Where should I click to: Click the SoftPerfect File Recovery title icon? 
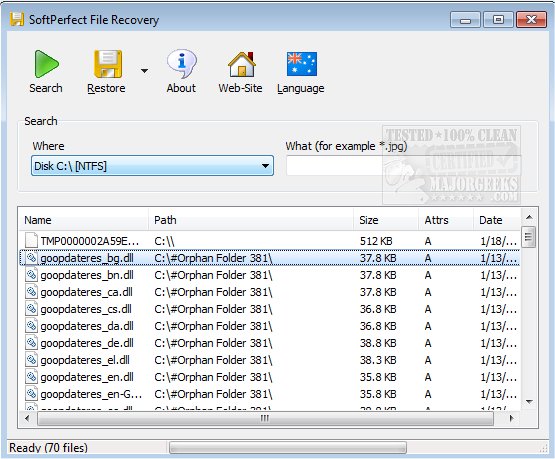click(x=17, y=19)
